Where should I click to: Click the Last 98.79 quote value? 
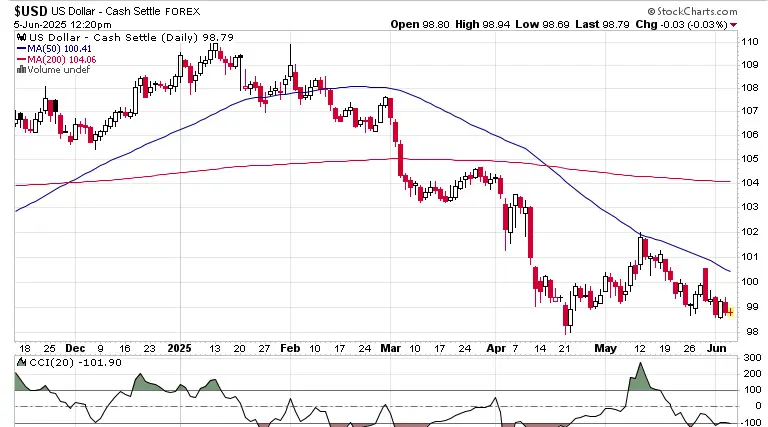[602, 24]
